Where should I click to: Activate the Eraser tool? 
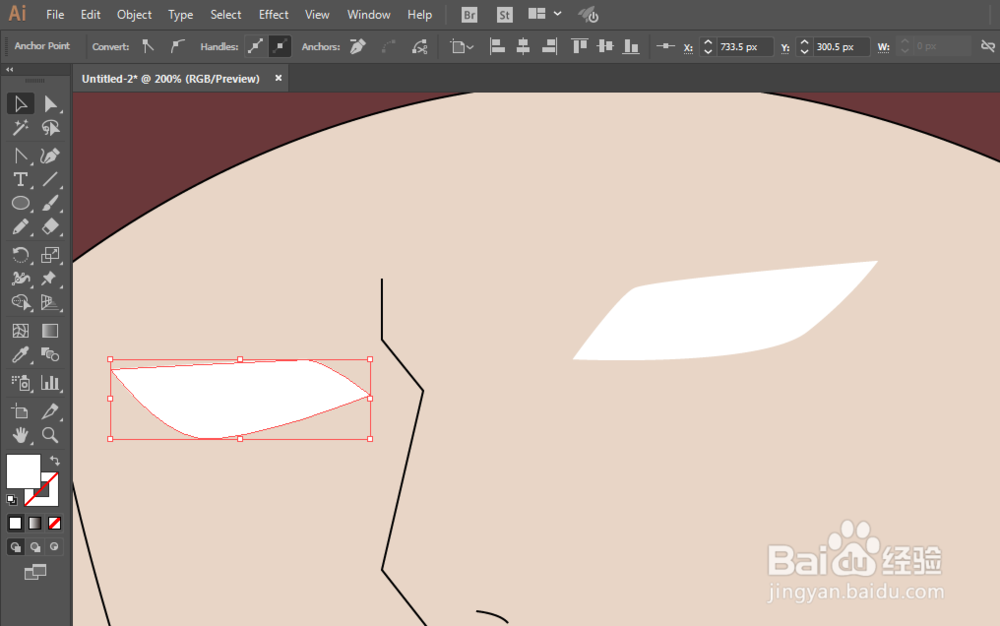click(50, 227)
